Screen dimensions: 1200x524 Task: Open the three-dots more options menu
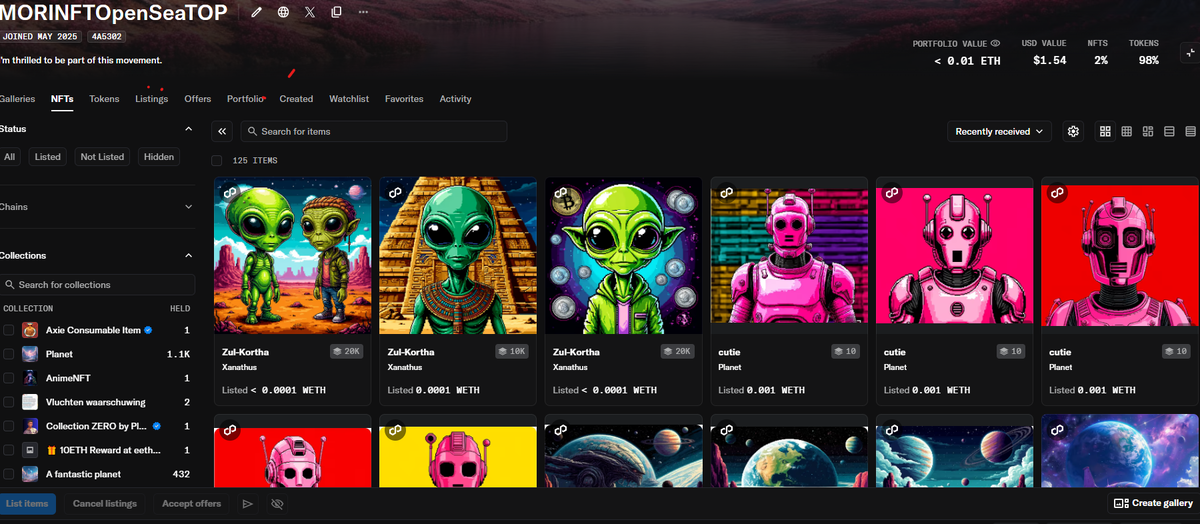(362, 12)
